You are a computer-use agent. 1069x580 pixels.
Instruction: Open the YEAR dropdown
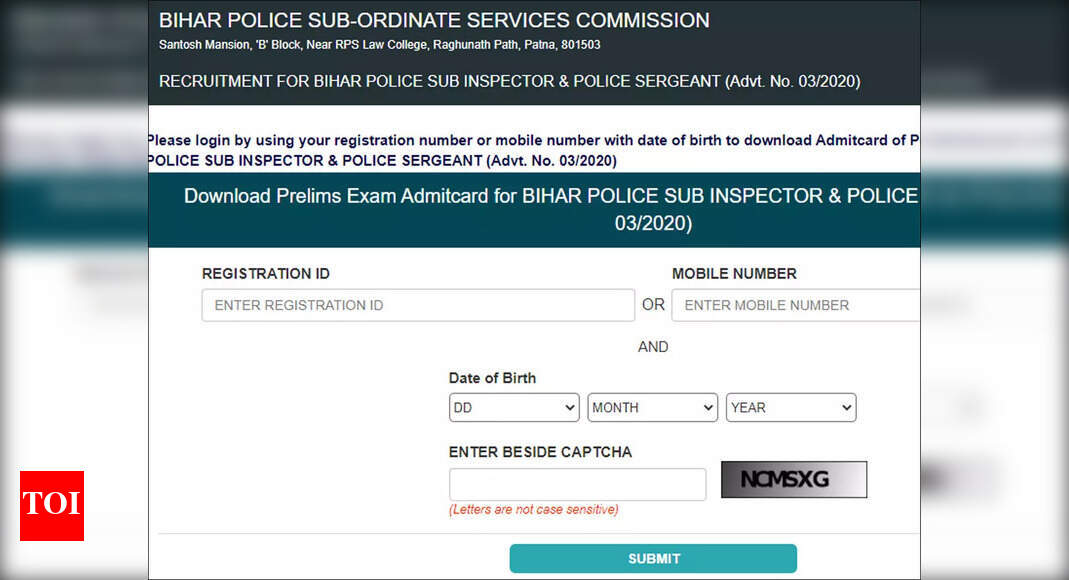[791, 408]
